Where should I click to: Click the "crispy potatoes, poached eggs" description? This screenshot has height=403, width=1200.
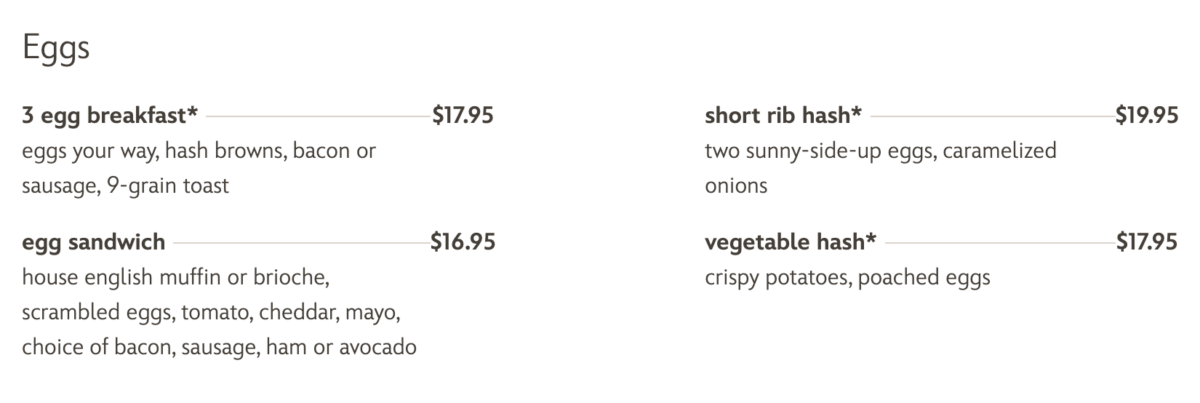point(847,277)
